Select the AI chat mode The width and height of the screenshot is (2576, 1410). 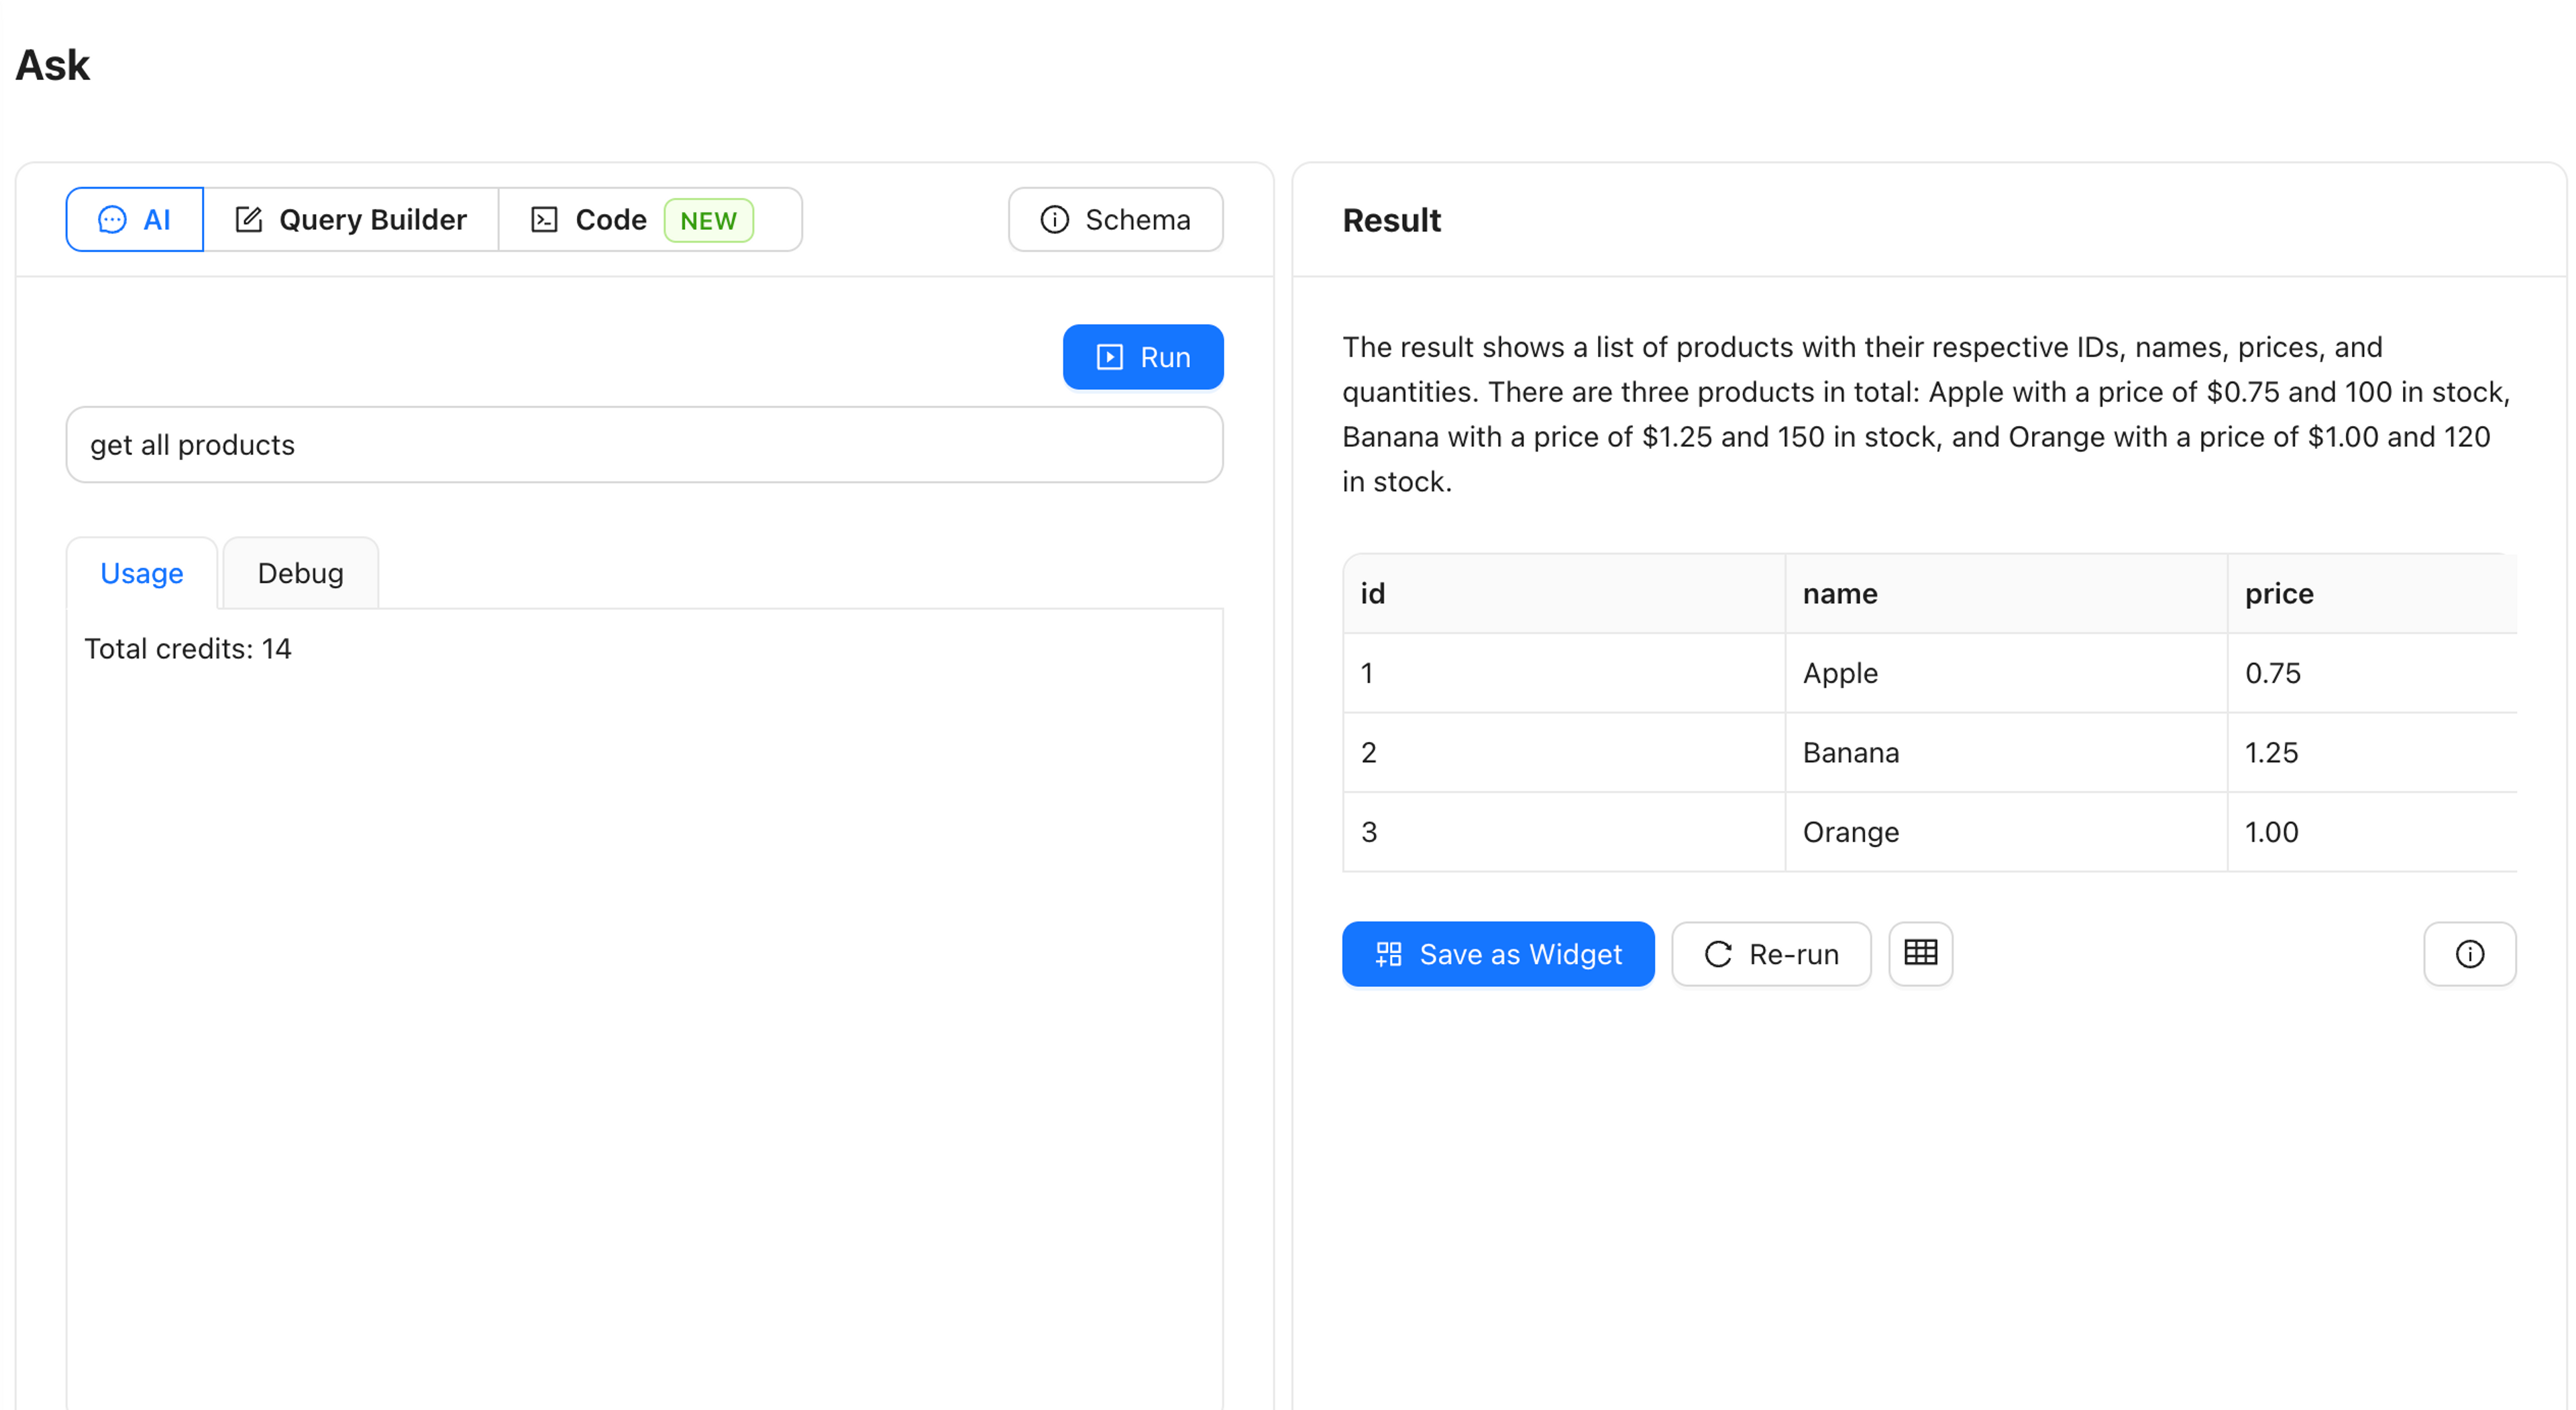tap(135, 219)
